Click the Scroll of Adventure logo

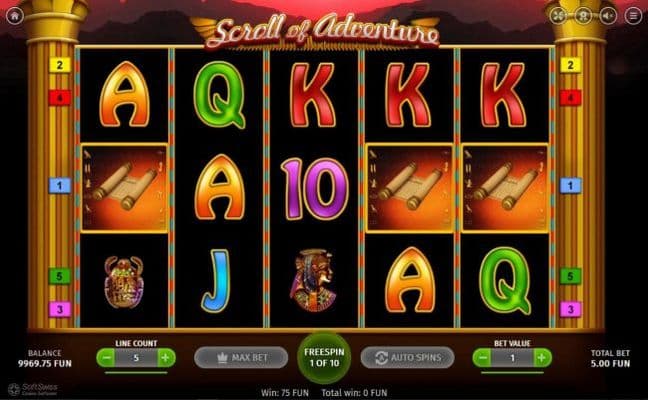pyautogui.click(x=322, y=31)
